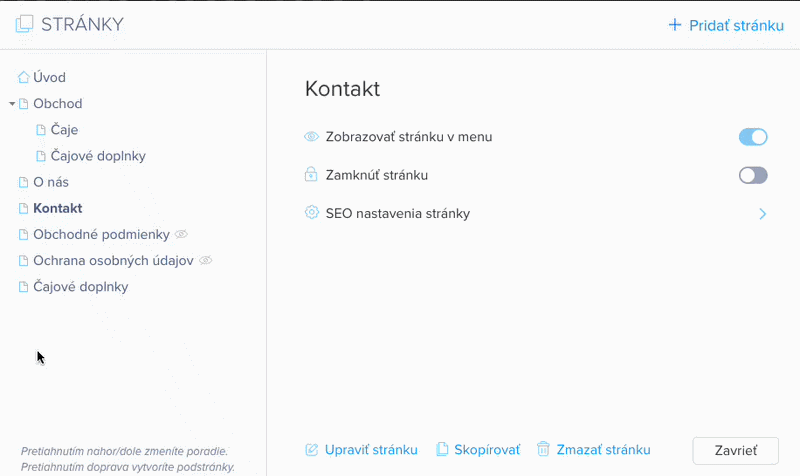
Task: Click the pencil icon for Upraviť stránku
Action: point(311,450)
